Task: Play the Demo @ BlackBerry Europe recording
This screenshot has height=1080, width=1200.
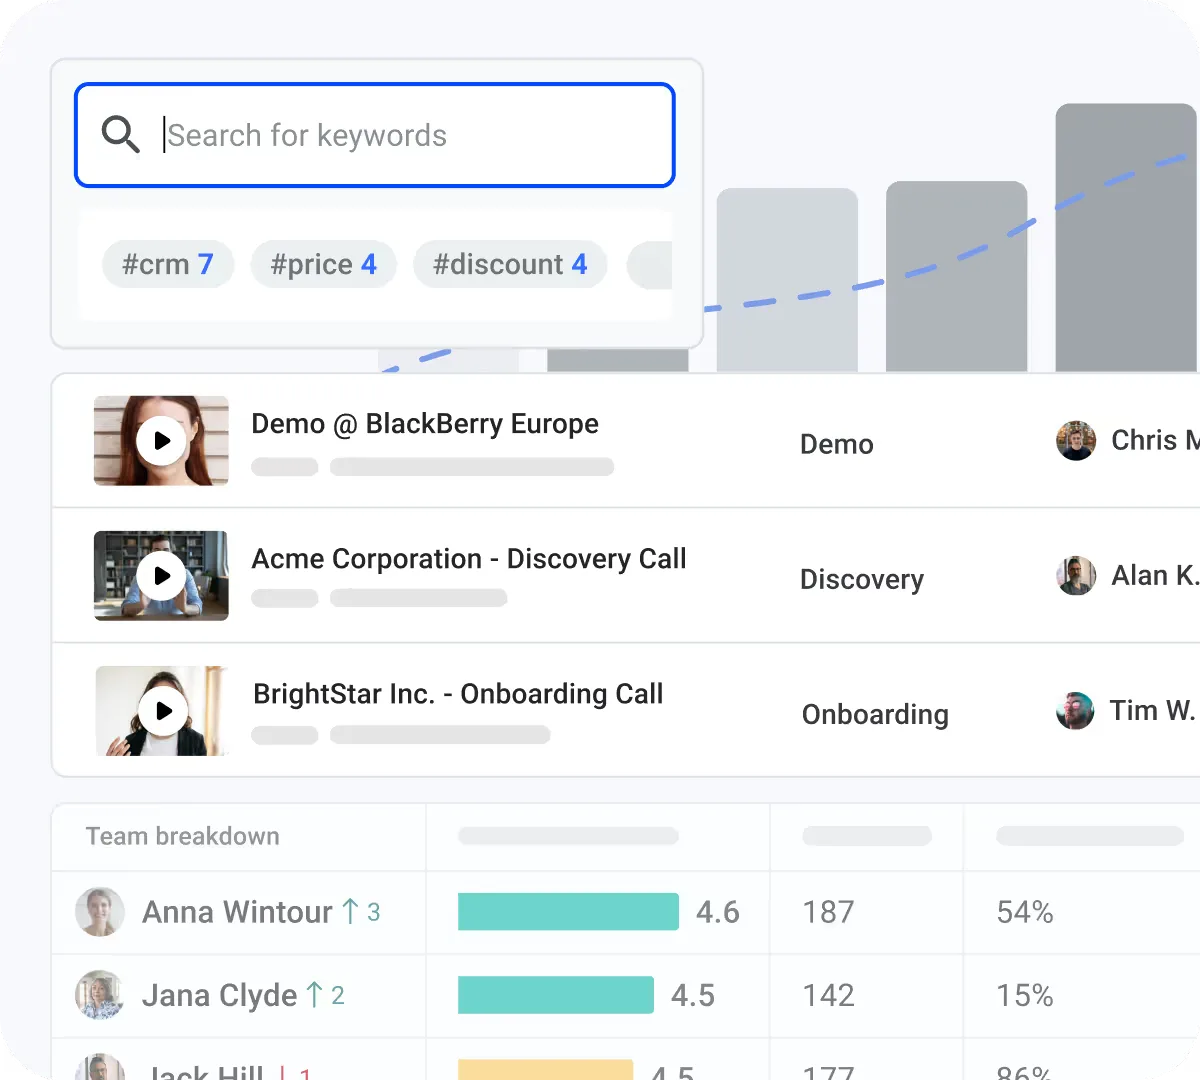Action: click(161, 441)
